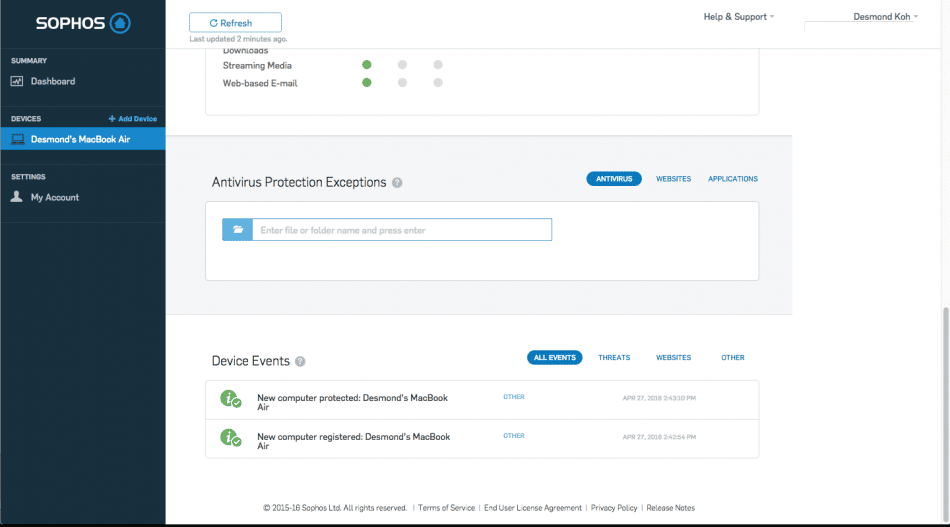This screenshot has width=950, height=527.
Task: Click the info icon for New computer protected event
Action: (x=231, y=399)
